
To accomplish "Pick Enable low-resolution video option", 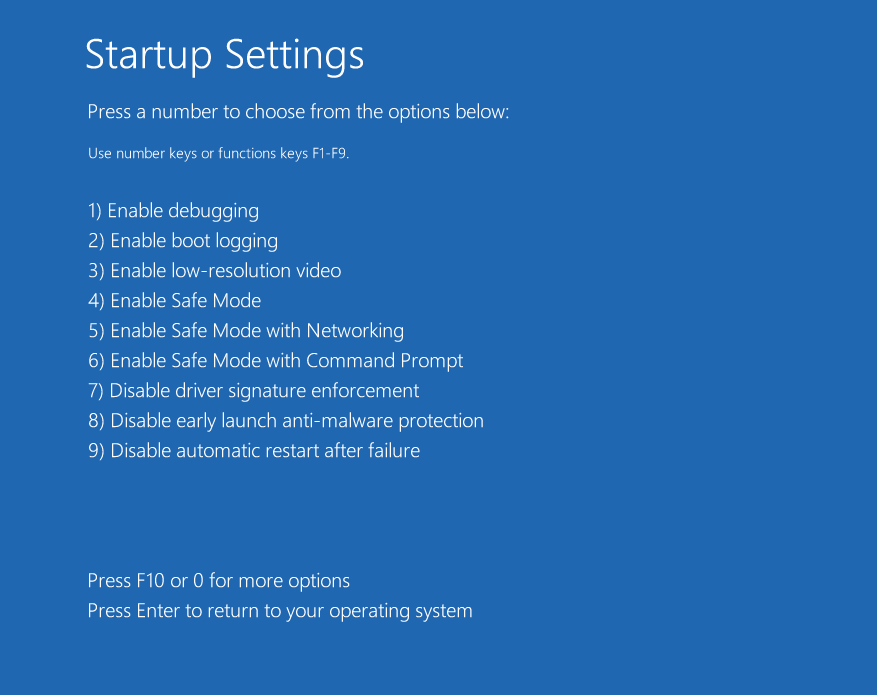I will click(214, 271).
